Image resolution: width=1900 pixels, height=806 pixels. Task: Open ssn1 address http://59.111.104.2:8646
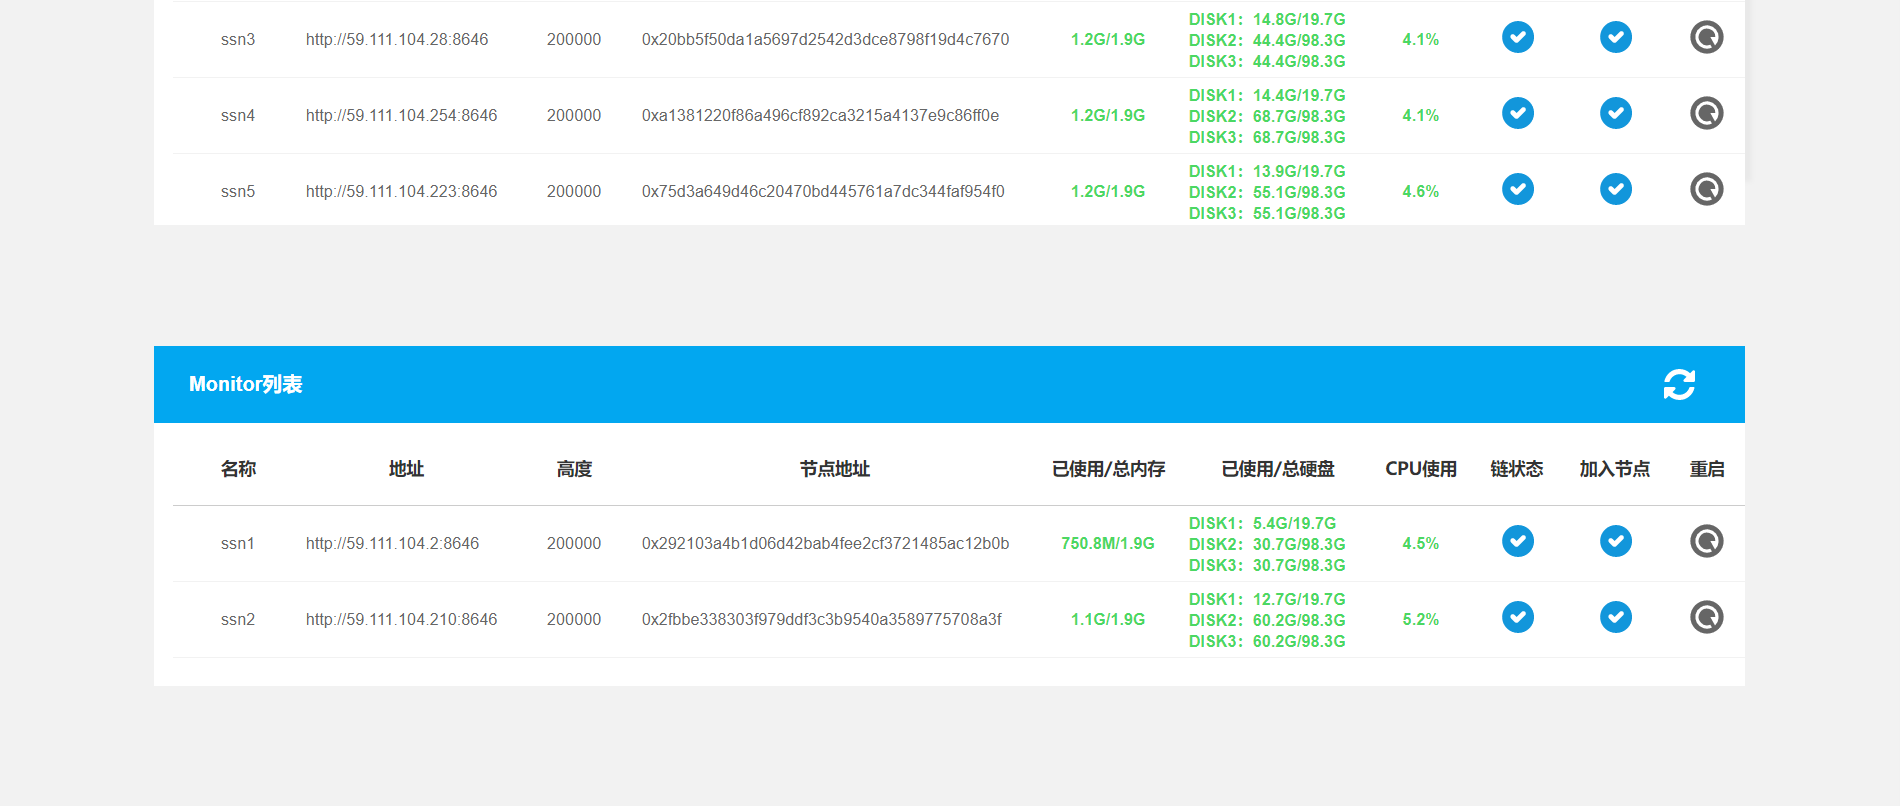392,544
